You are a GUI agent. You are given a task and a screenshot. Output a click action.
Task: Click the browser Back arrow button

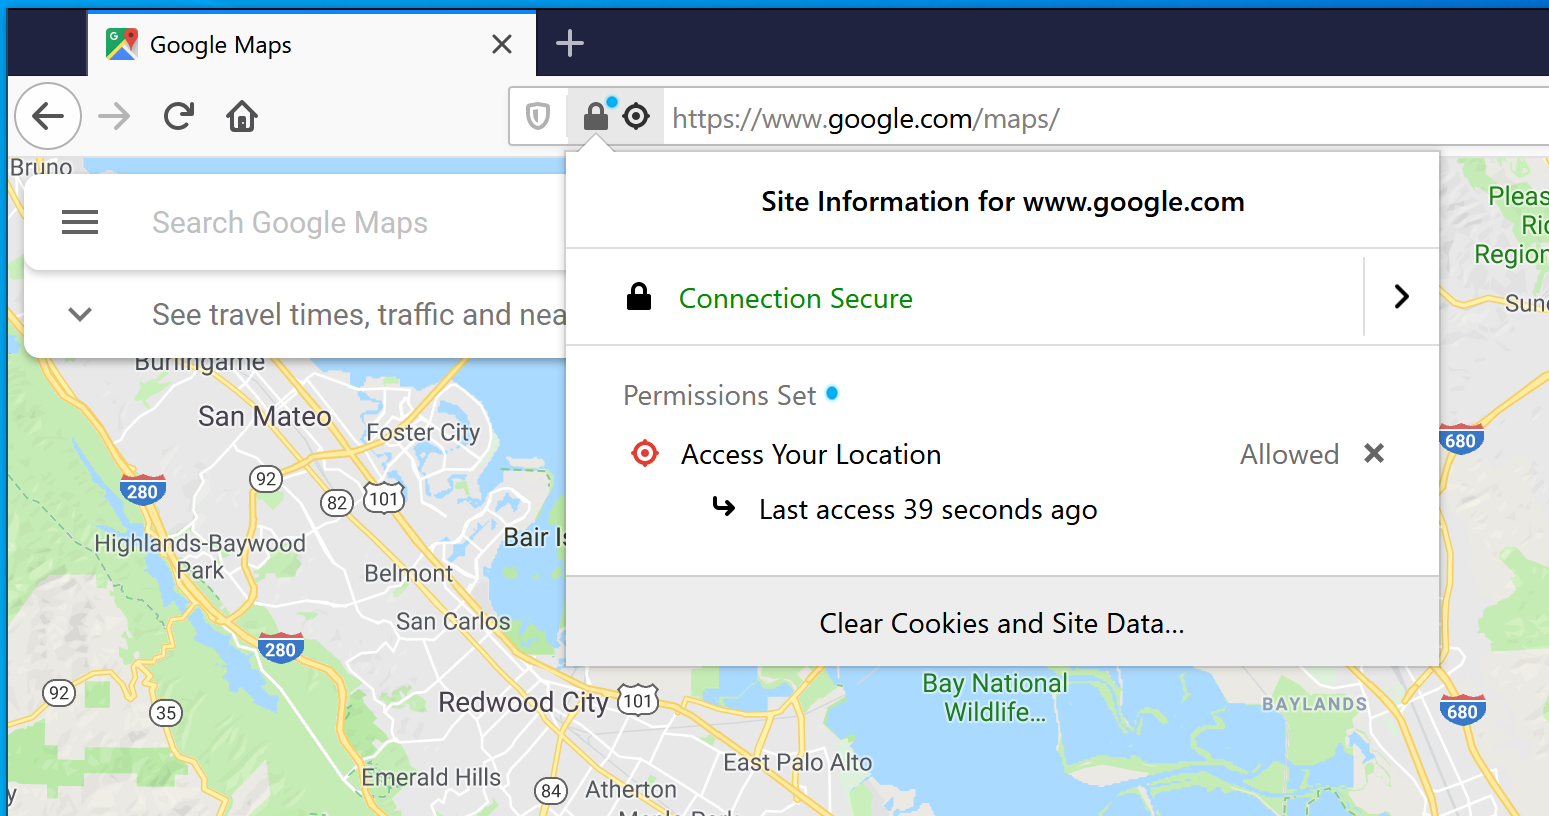coord(48,117)
